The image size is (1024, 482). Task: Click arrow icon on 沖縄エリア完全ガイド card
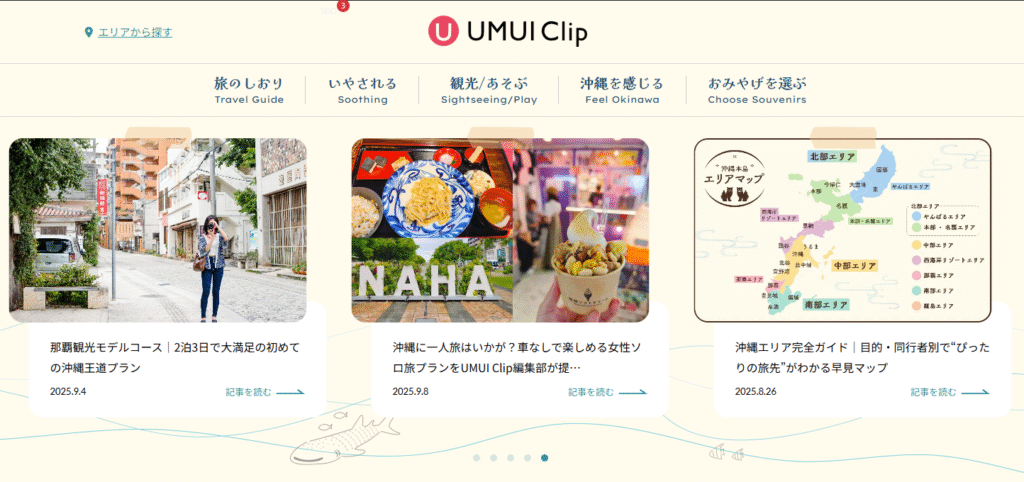975,393
